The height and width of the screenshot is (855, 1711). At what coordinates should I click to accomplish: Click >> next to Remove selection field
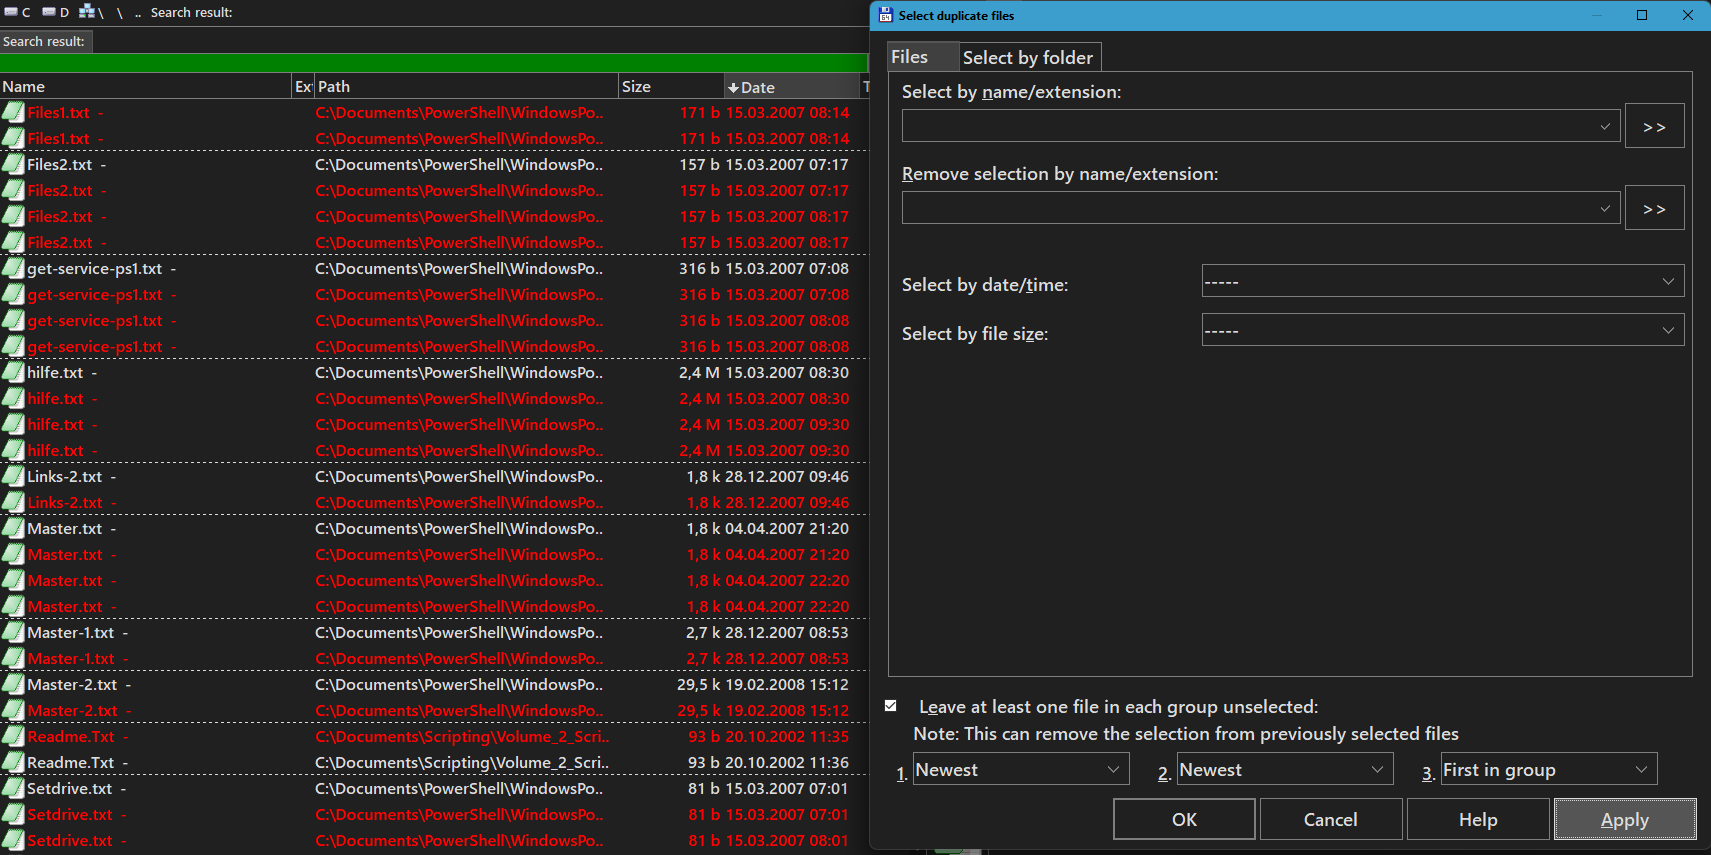[x=1654, y=208]
